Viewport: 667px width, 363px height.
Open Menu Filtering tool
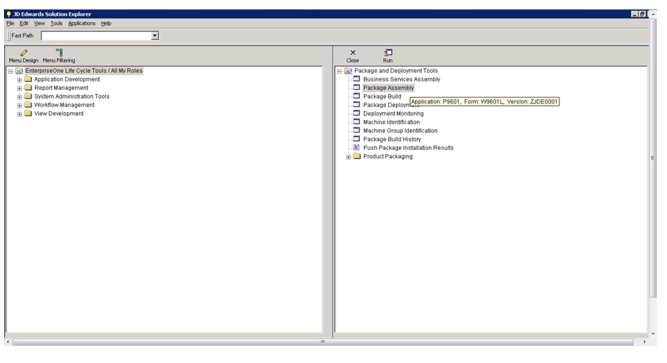click(x=59, y=56)
